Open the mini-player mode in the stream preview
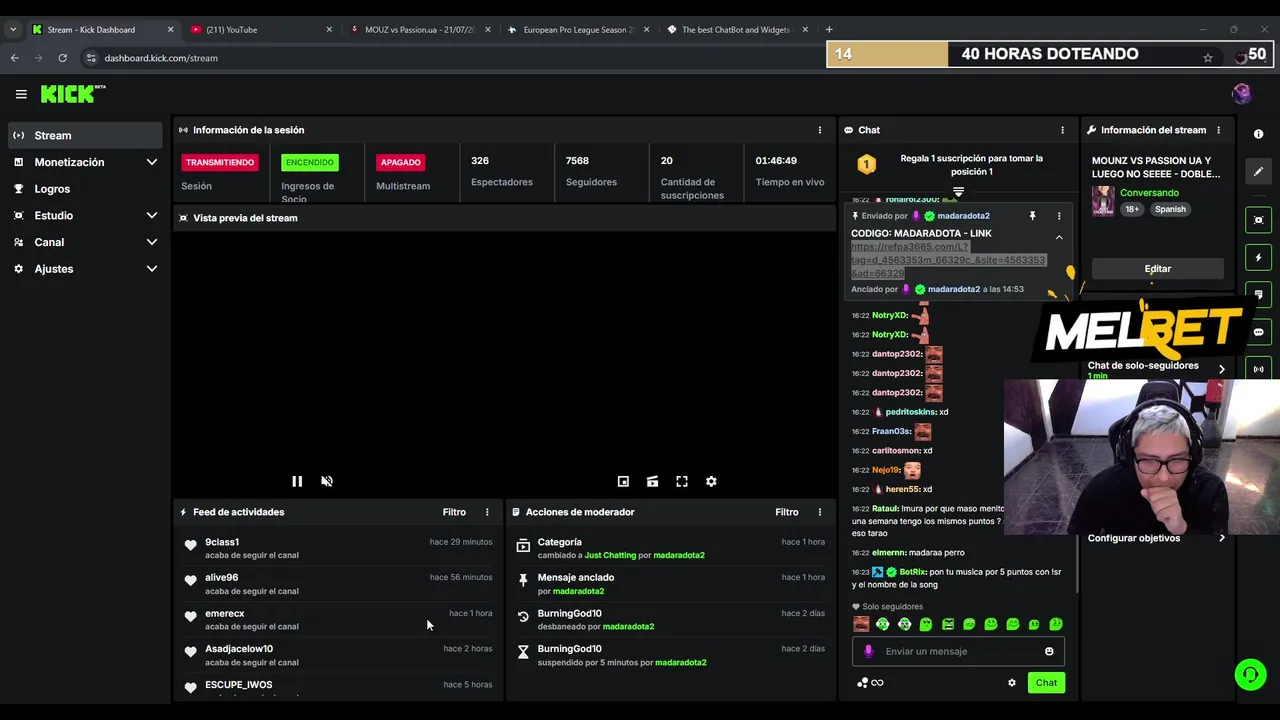This screenshot has height=720, width=1280. [623, 481]
